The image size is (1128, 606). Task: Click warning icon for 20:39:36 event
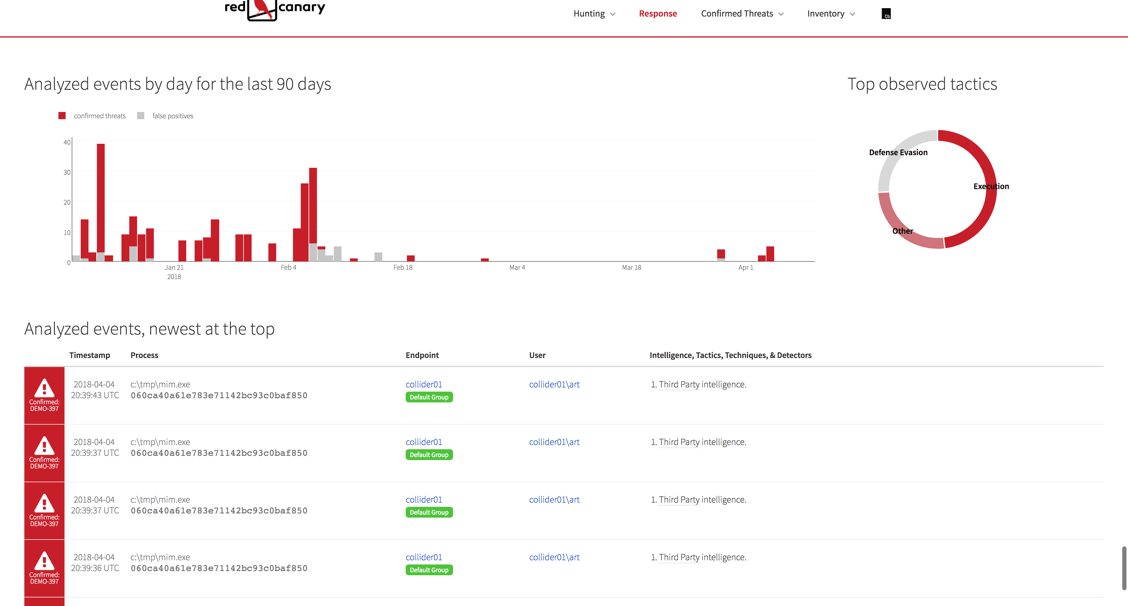[x=44, y=561]
